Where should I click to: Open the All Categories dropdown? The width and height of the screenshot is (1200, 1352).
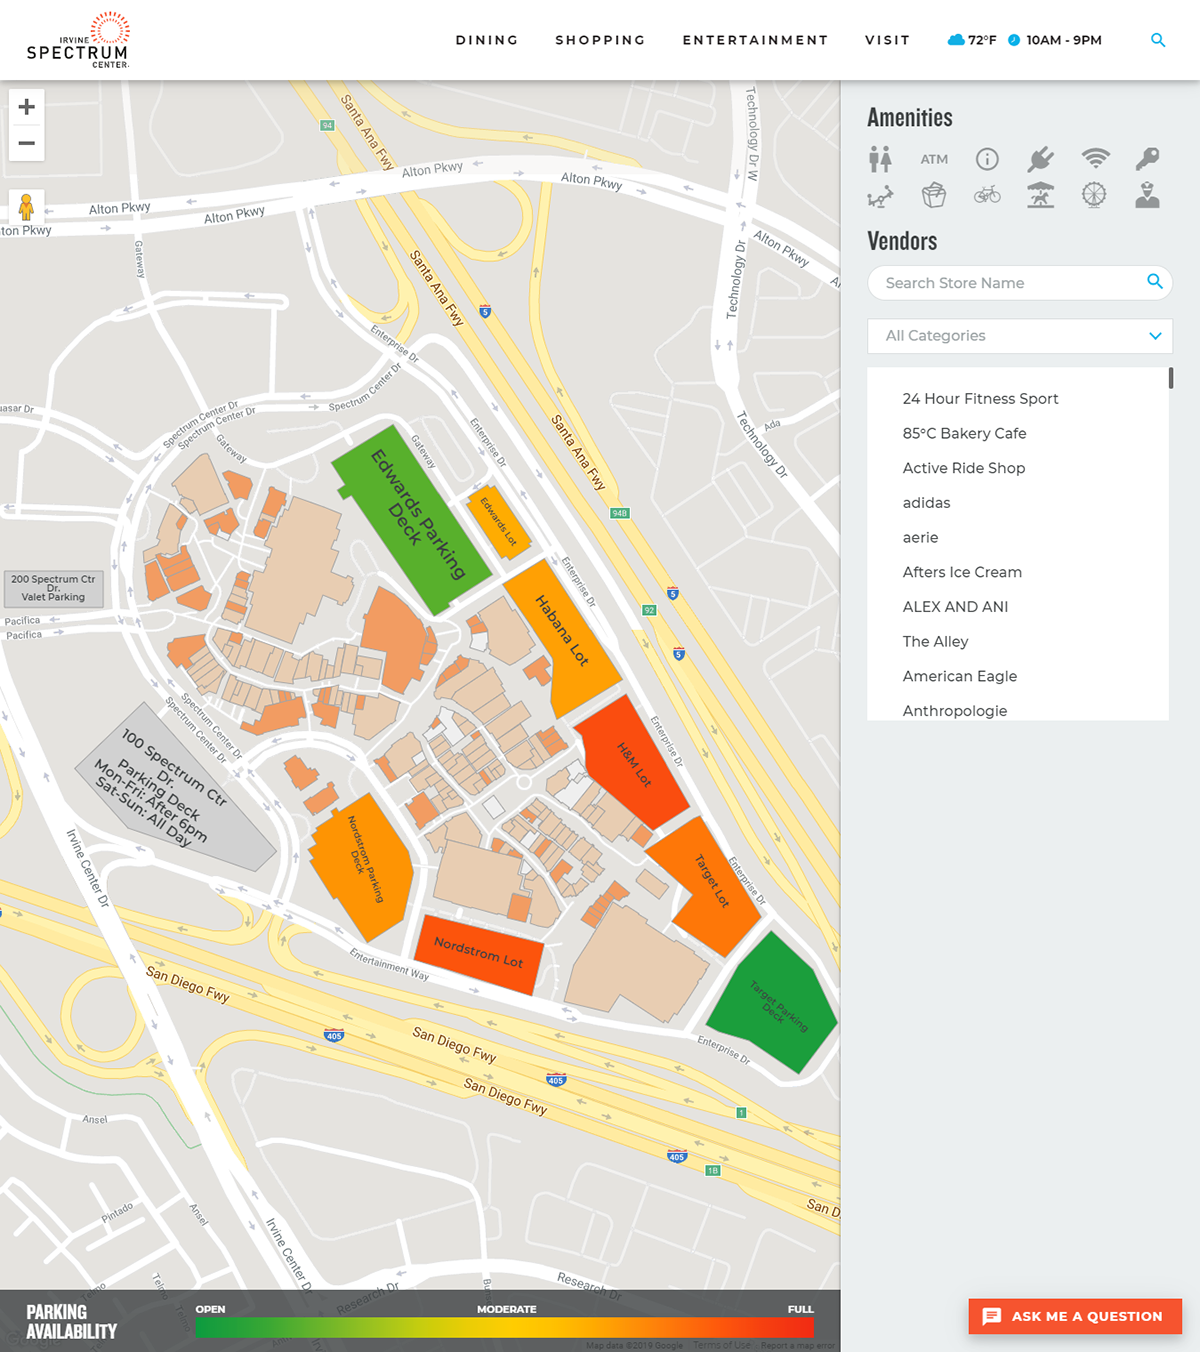click(1019, 336)
